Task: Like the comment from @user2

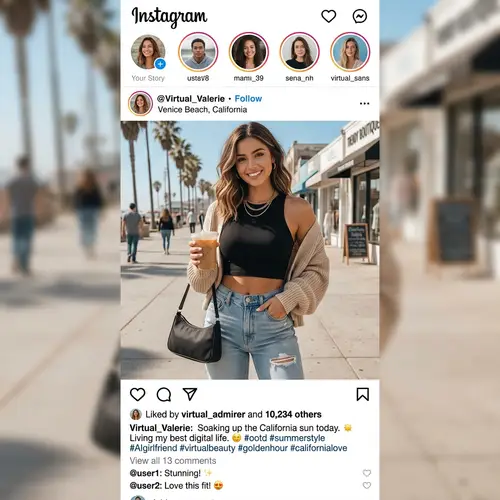Action: [367, 485]
